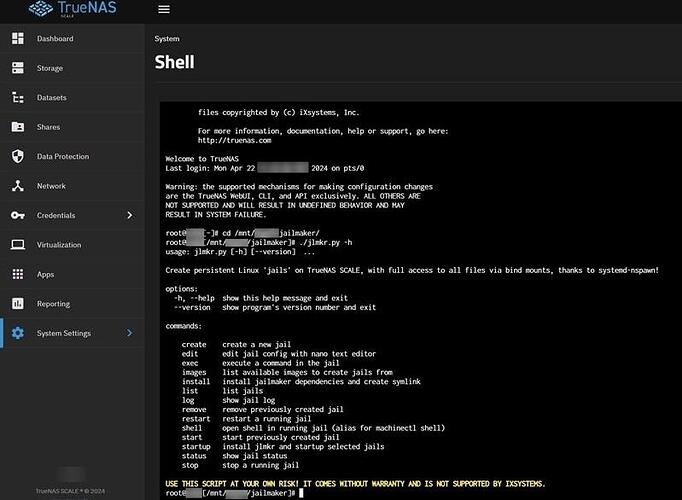Click the Reporting chart icon

click(17, 303)
